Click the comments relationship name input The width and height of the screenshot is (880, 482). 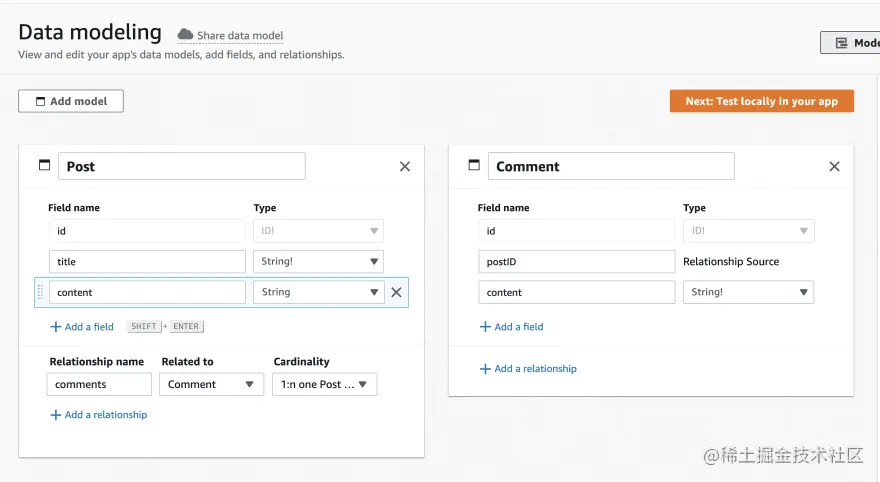(x=99, y=384)
